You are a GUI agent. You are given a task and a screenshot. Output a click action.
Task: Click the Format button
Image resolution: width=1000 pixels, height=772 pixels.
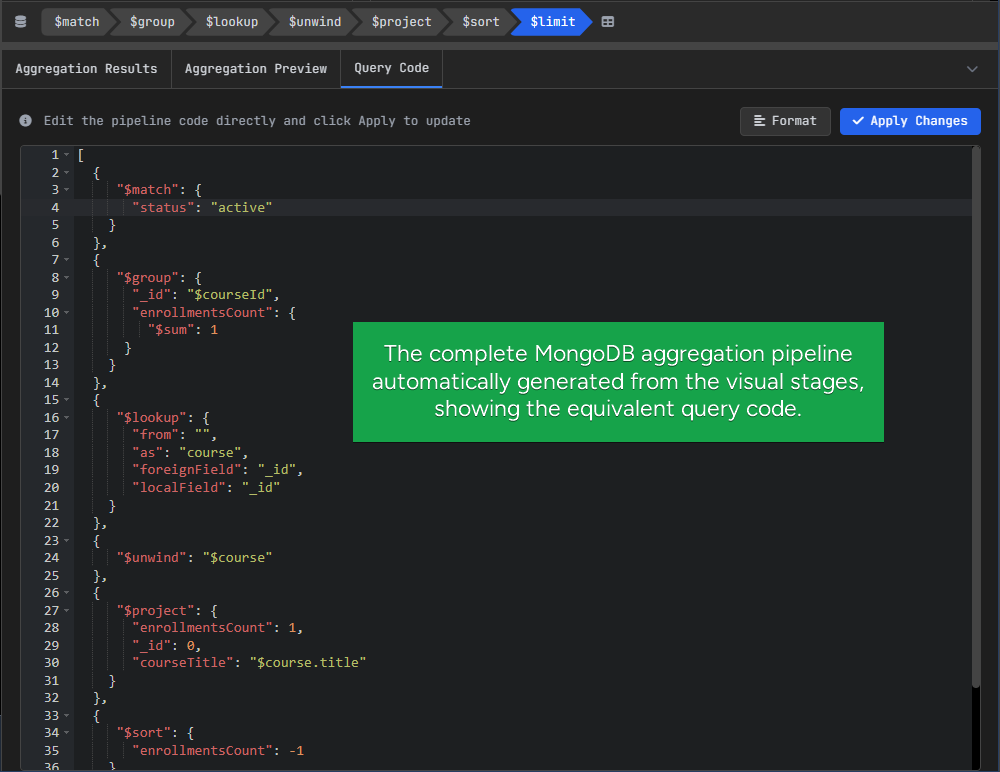click(785, 121)
